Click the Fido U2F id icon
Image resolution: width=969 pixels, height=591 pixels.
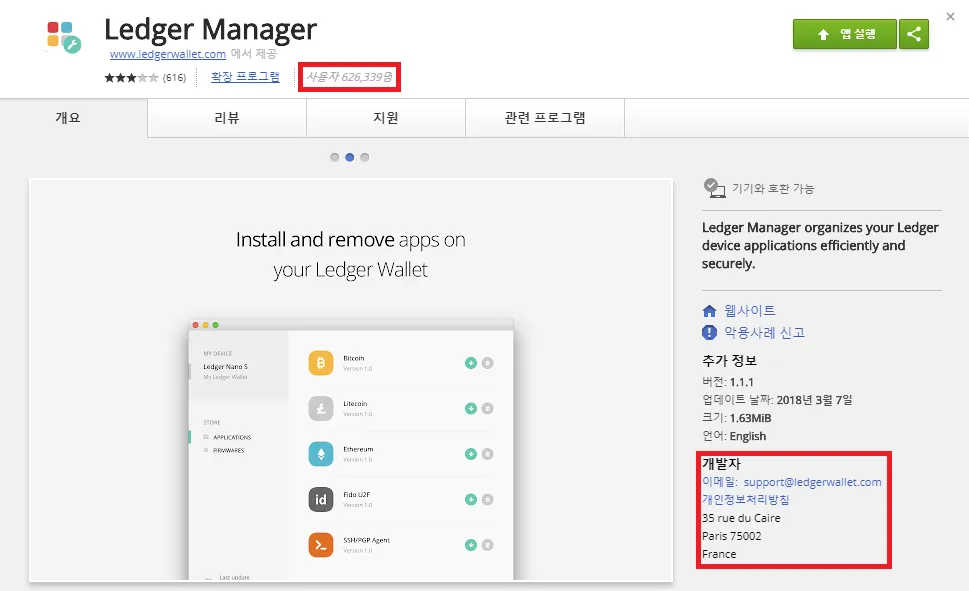(321, 500)
